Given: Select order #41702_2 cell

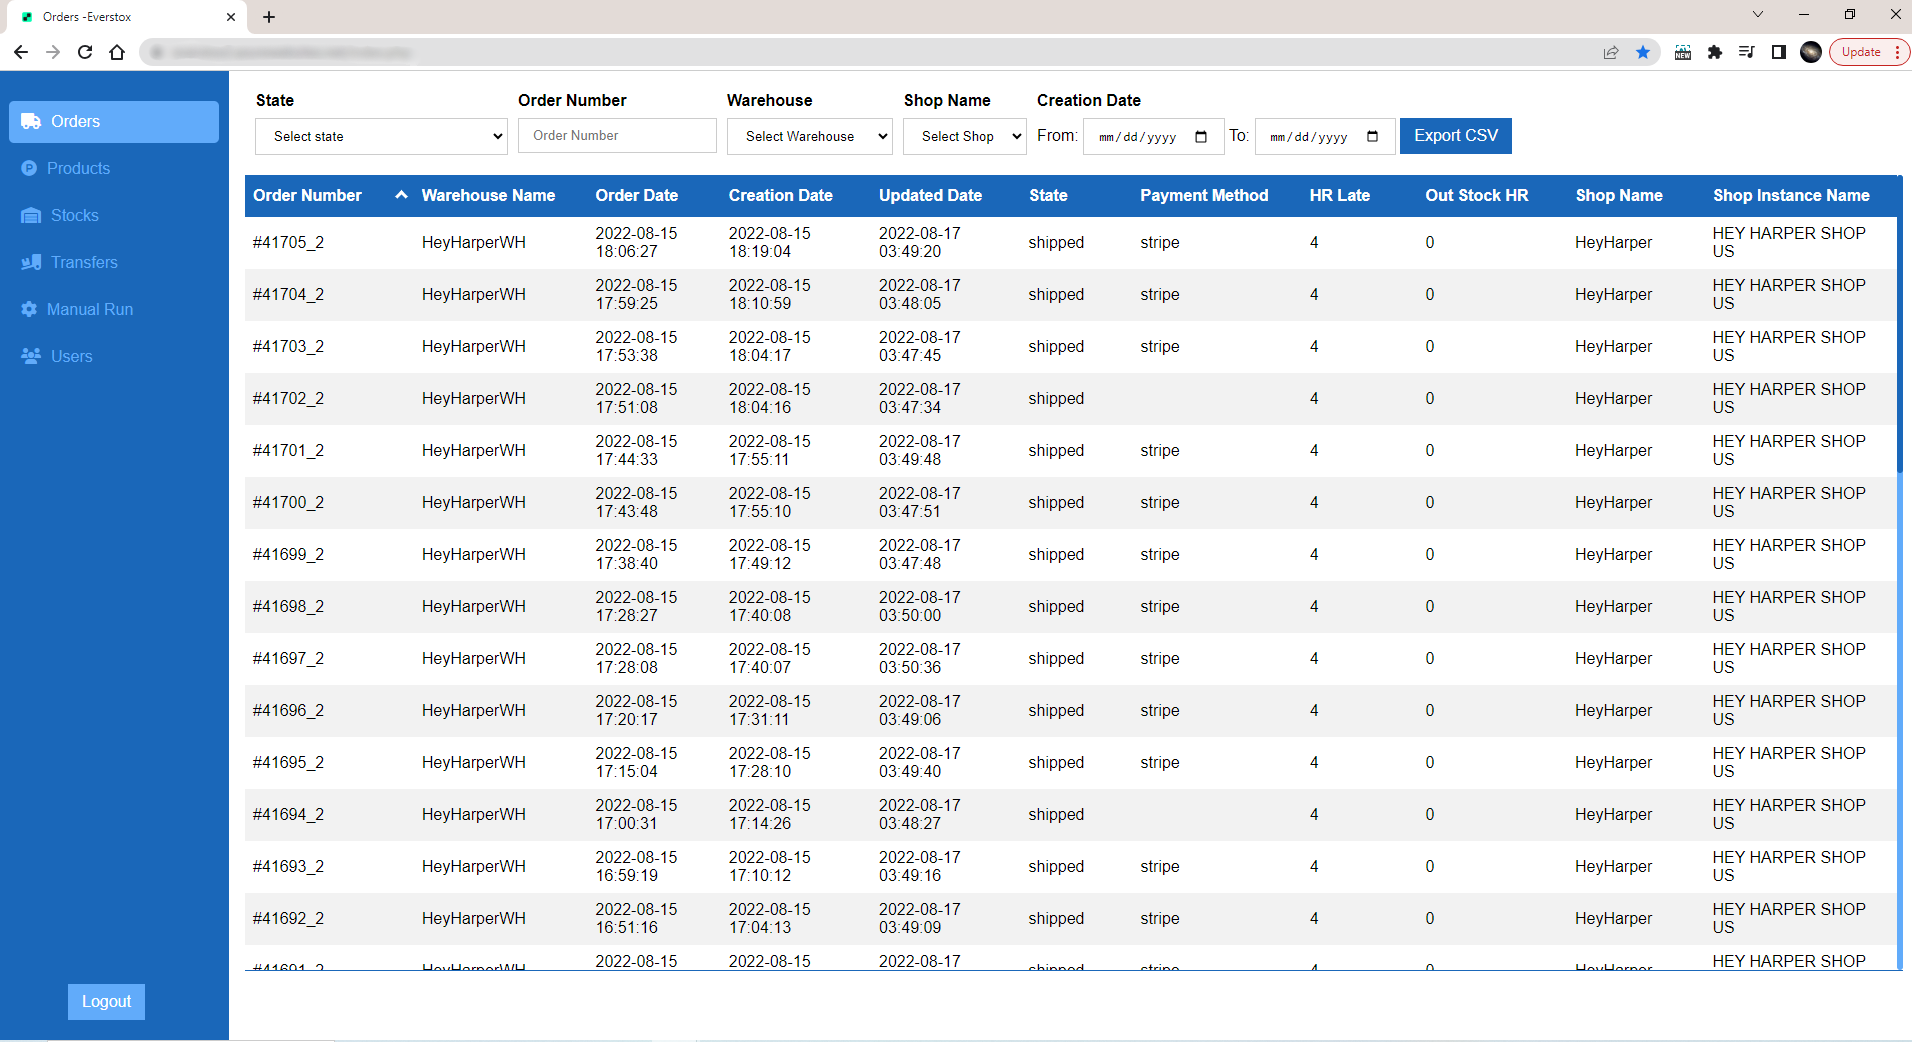Looking at the screenshot, I should (x=288, y=399).
